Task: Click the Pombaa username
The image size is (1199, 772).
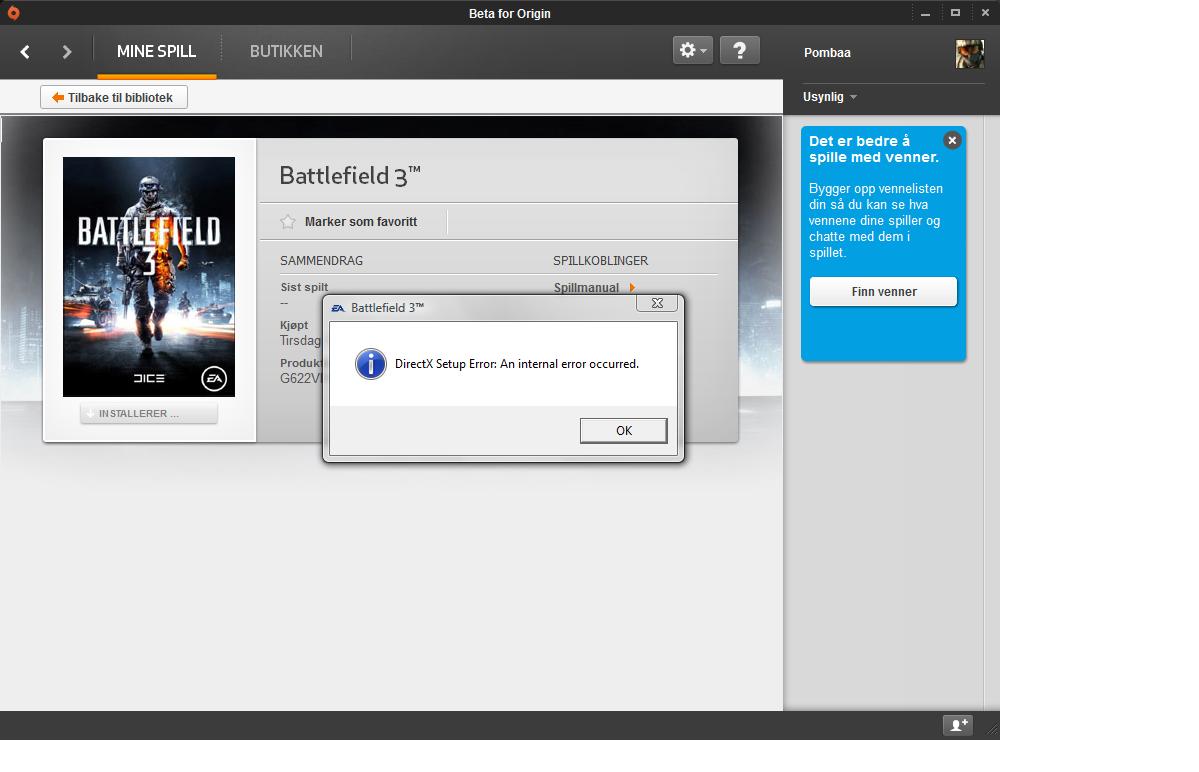Action: click(827, 53)
